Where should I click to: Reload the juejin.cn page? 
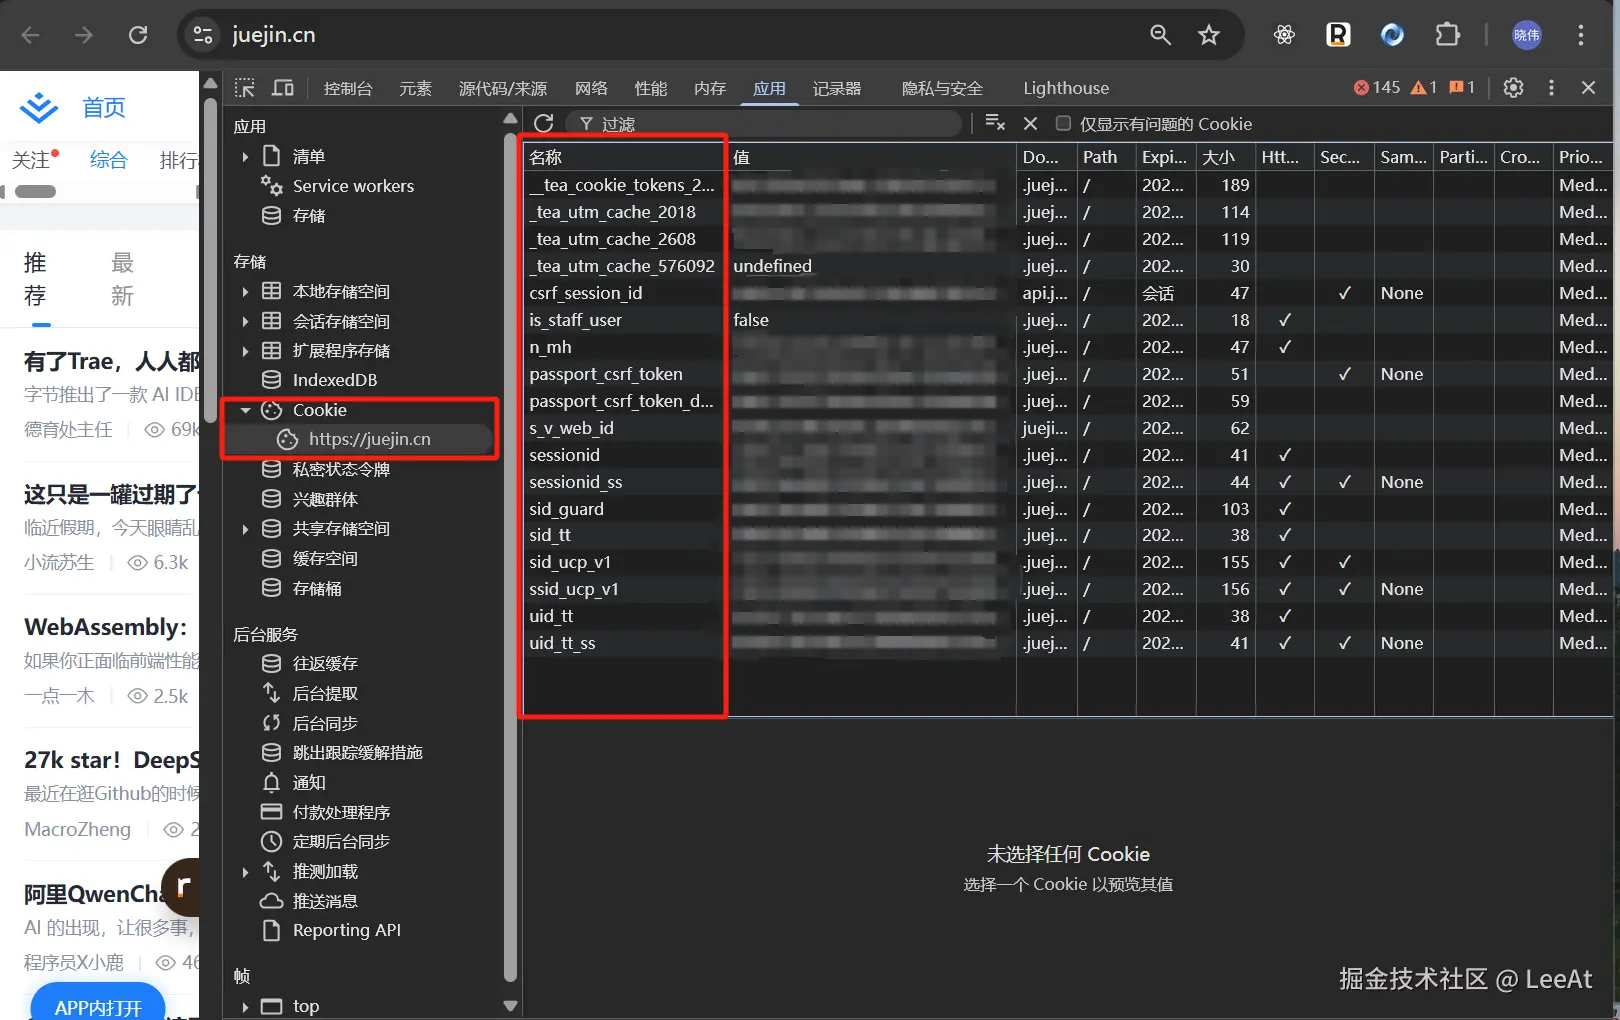coord(138,35)
